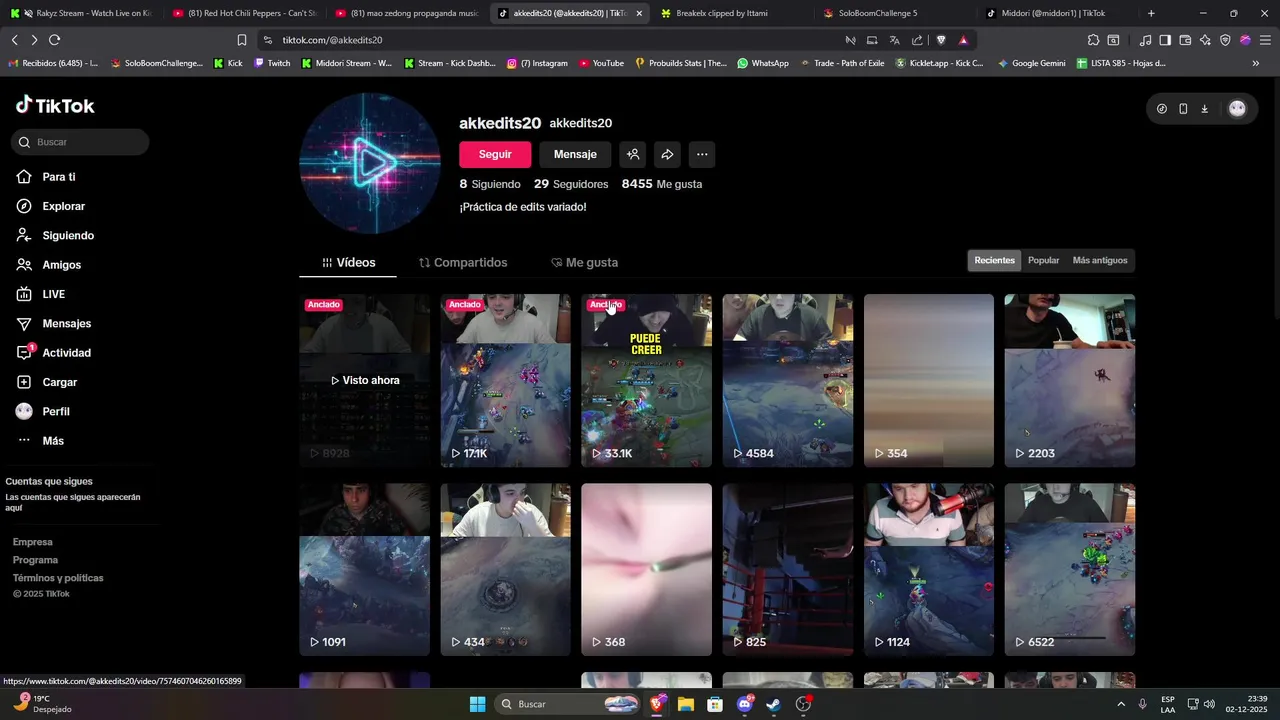Viewport: 1280px width, 720px height.
Task: Click the TikTok logo
Action: point(55,106)
